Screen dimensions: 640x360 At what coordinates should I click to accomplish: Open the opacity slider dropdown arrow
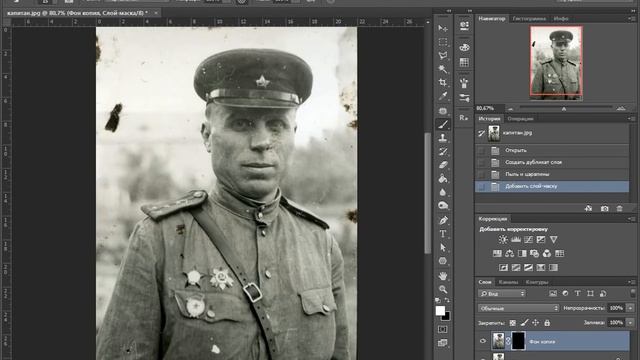630,308
